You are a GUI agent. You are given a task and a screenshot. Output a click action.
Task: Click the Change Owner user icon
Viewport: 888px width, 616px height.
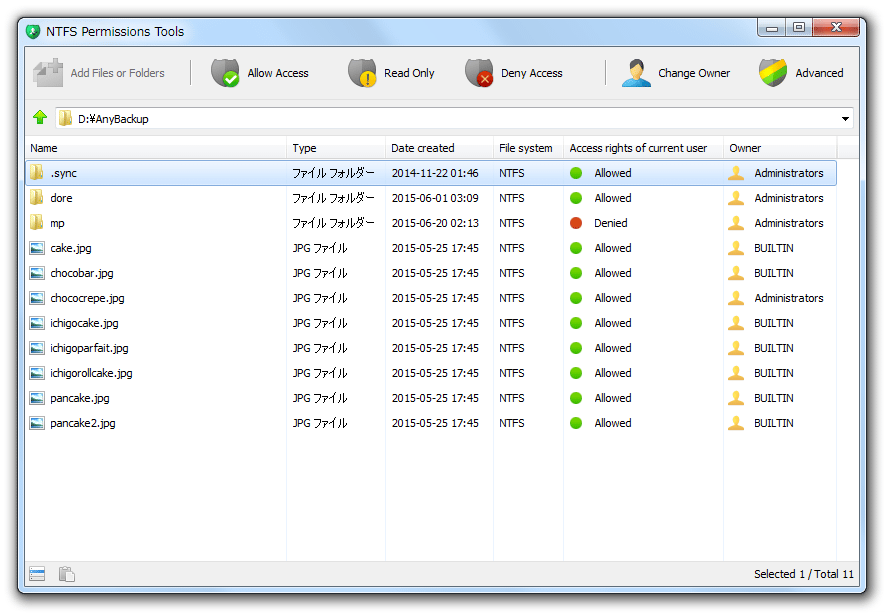(636, 73)
